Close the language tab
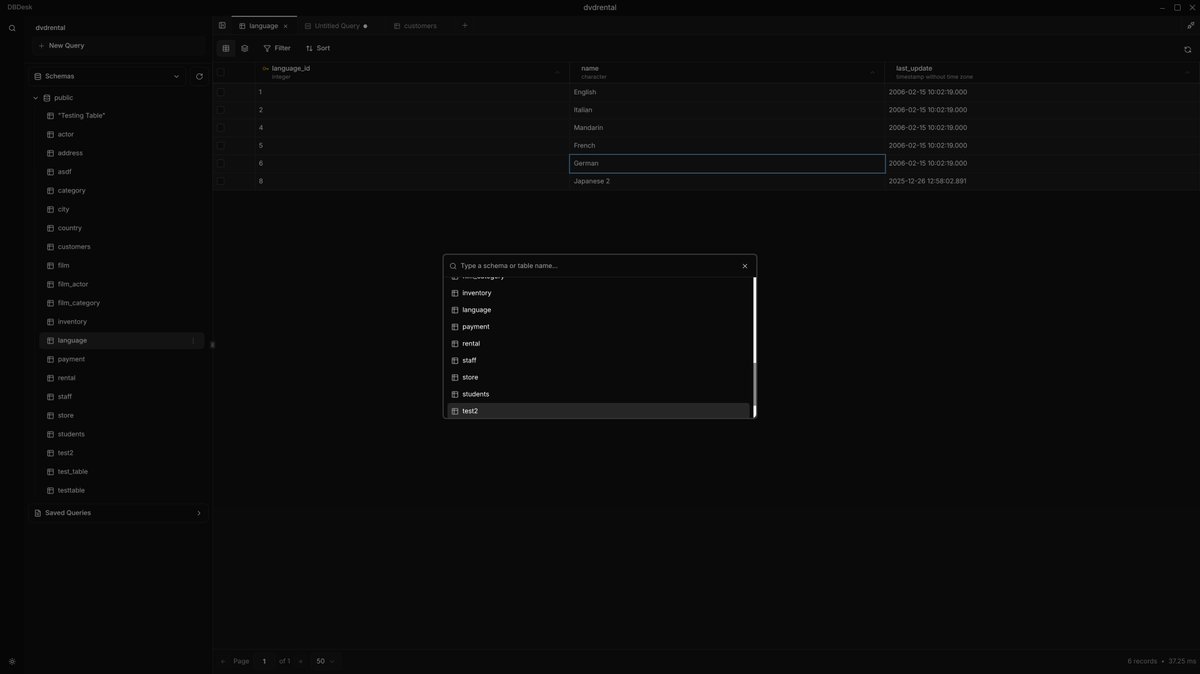 click(x=285, y=26)
